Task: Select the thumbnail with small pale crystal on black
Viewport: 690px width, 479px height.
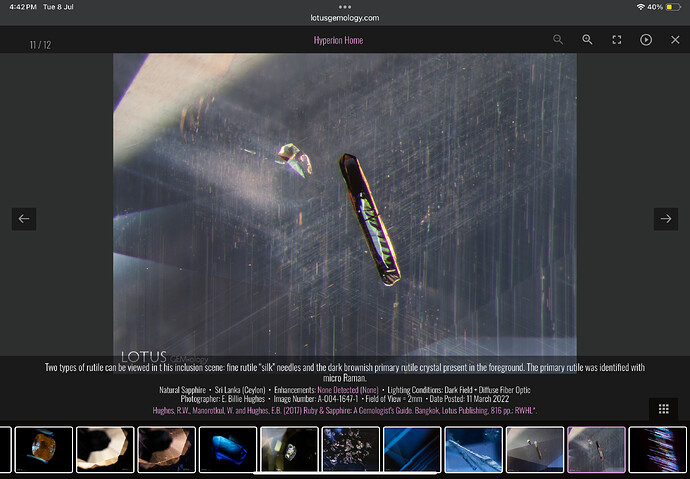Action: 289,450
